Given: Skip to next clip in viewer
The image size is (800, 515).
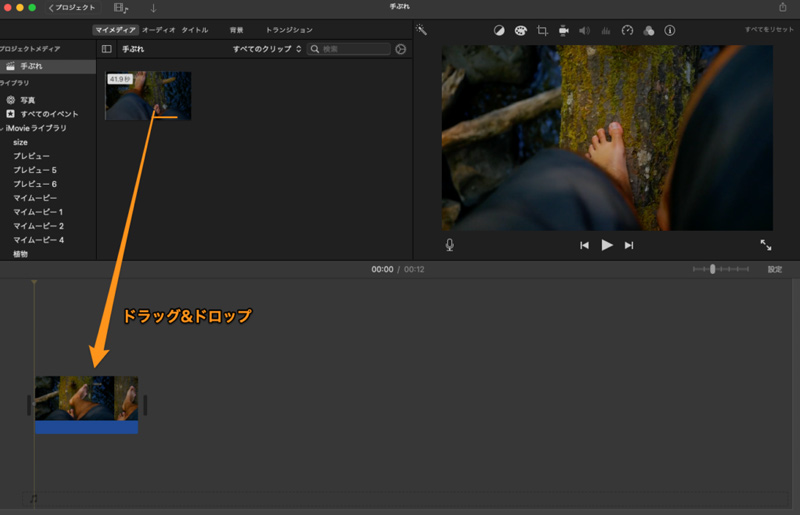Looking at the screenshot, I should [x=629, y=246].
